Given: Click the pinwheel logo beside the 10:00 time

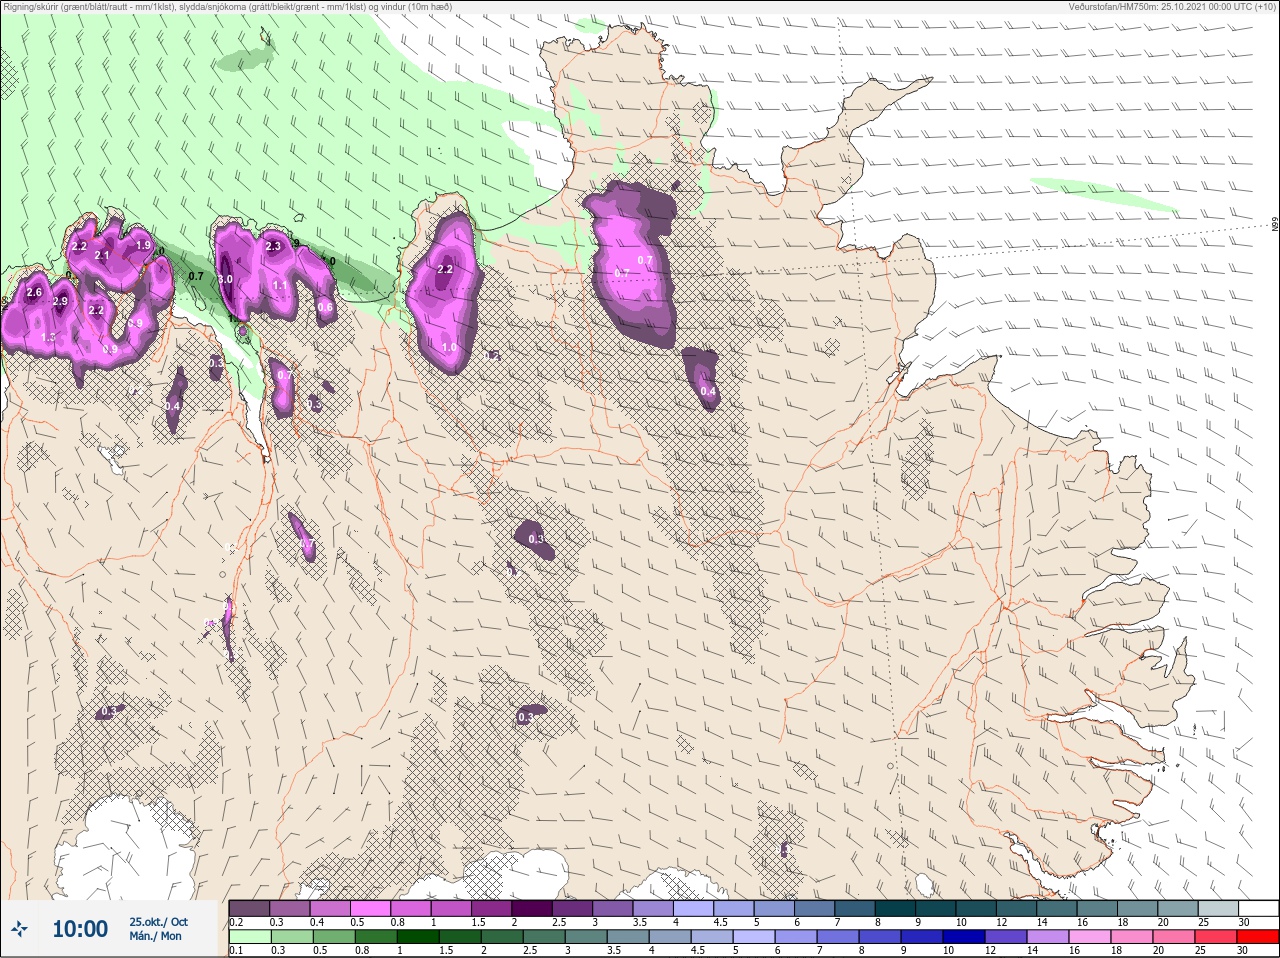Looking at the screenshot, I should pyautogui.click(x=19, y=929).
